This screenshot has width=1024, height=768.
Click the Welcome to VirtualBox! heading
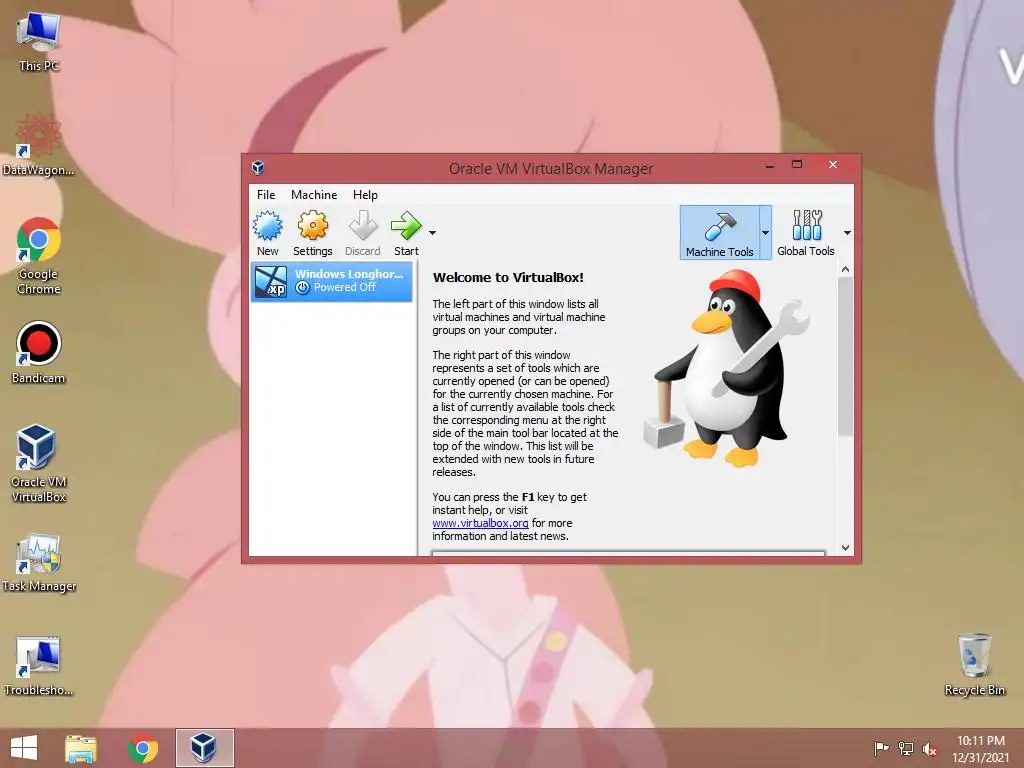point(508,278)
